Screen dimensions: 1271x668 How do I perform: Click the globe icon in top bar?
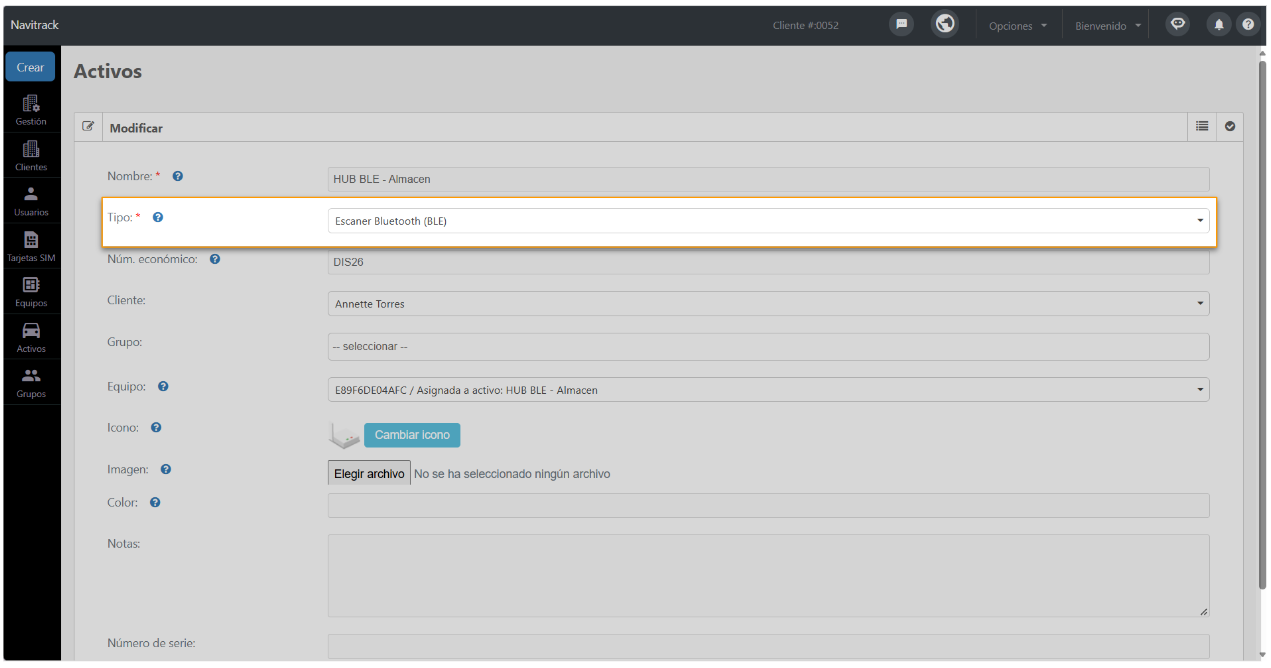tap(945, 24)
